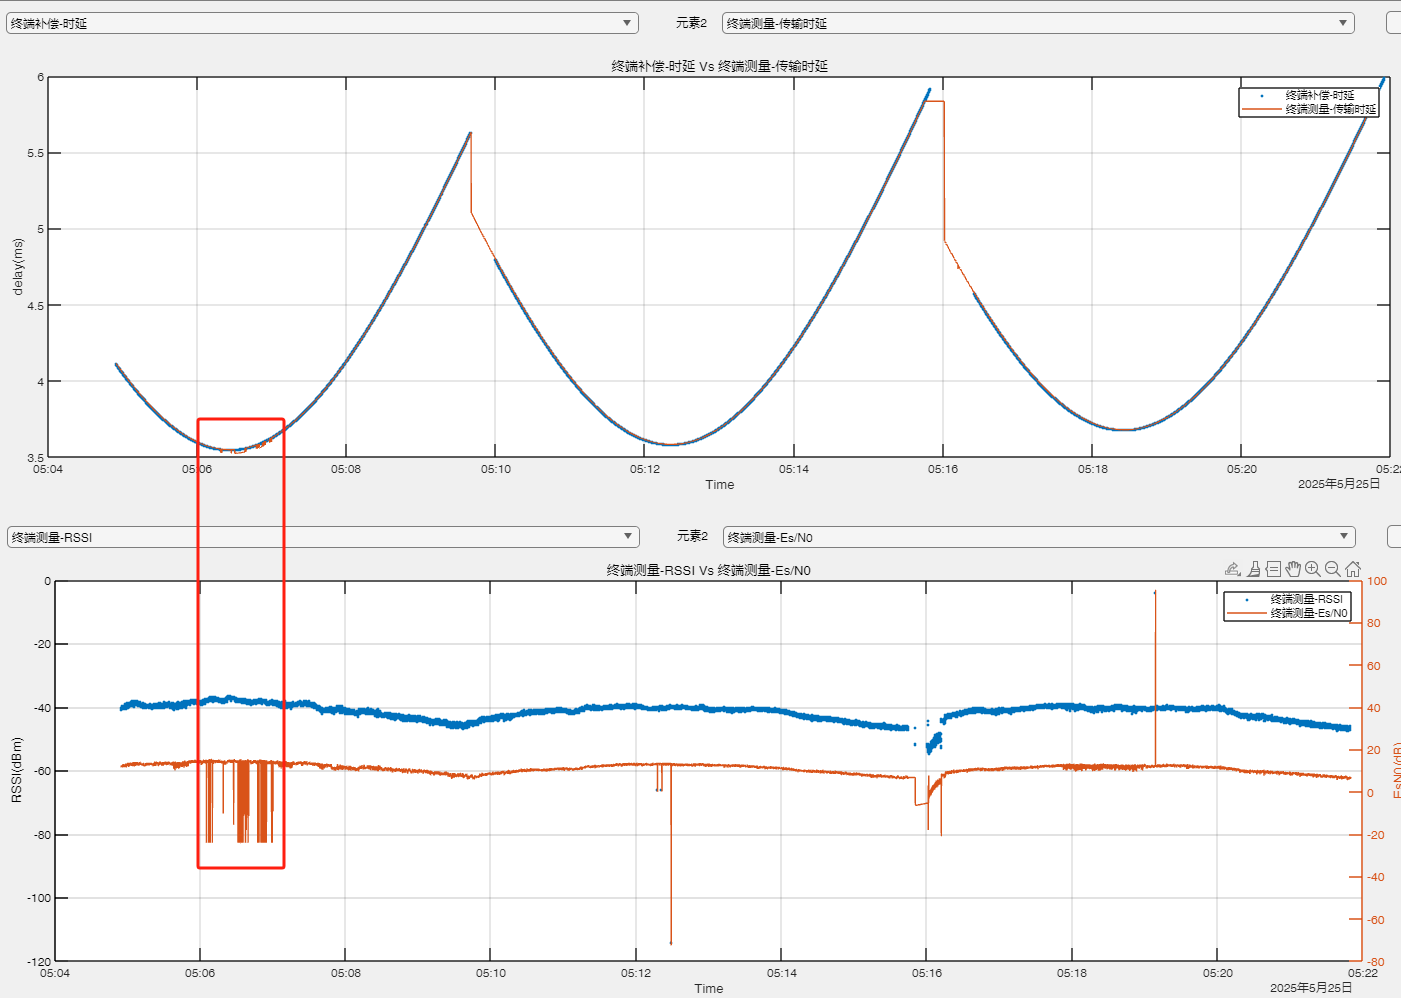Open the 终端测量-传输时延 dropdown

(x=1038, y=23)
